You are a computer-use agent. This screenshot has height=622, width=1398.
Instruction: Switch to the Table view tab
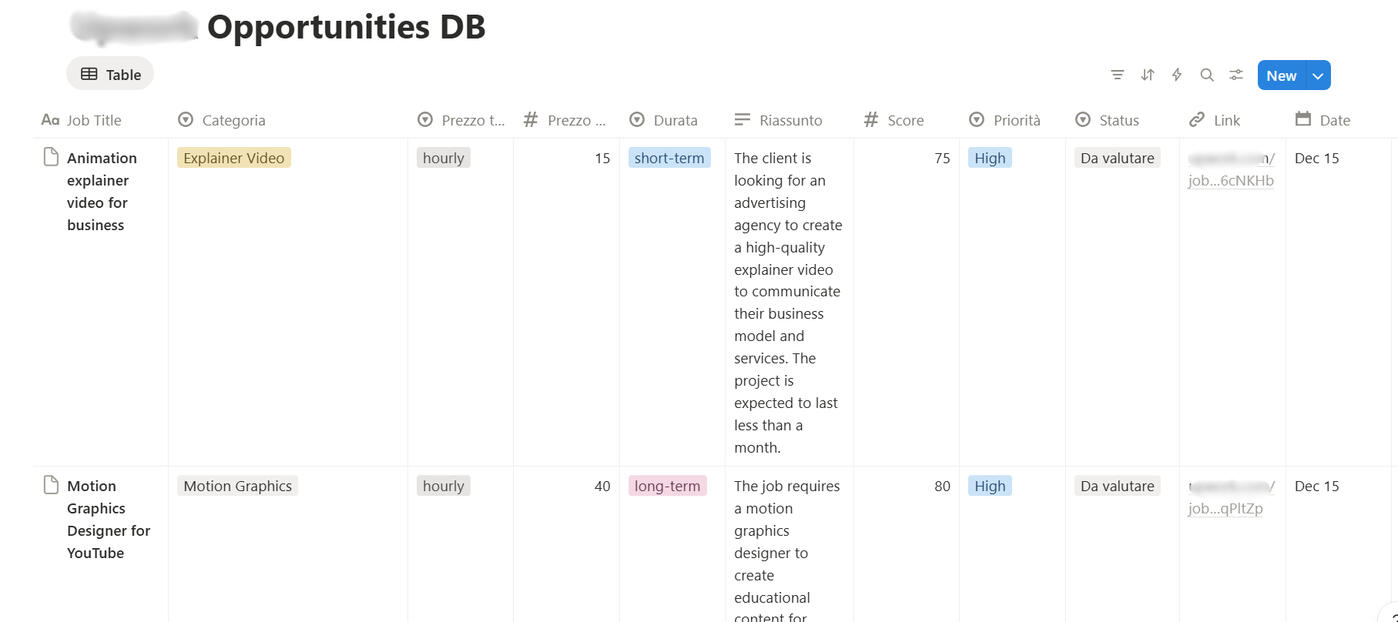(x=110, y=74)
